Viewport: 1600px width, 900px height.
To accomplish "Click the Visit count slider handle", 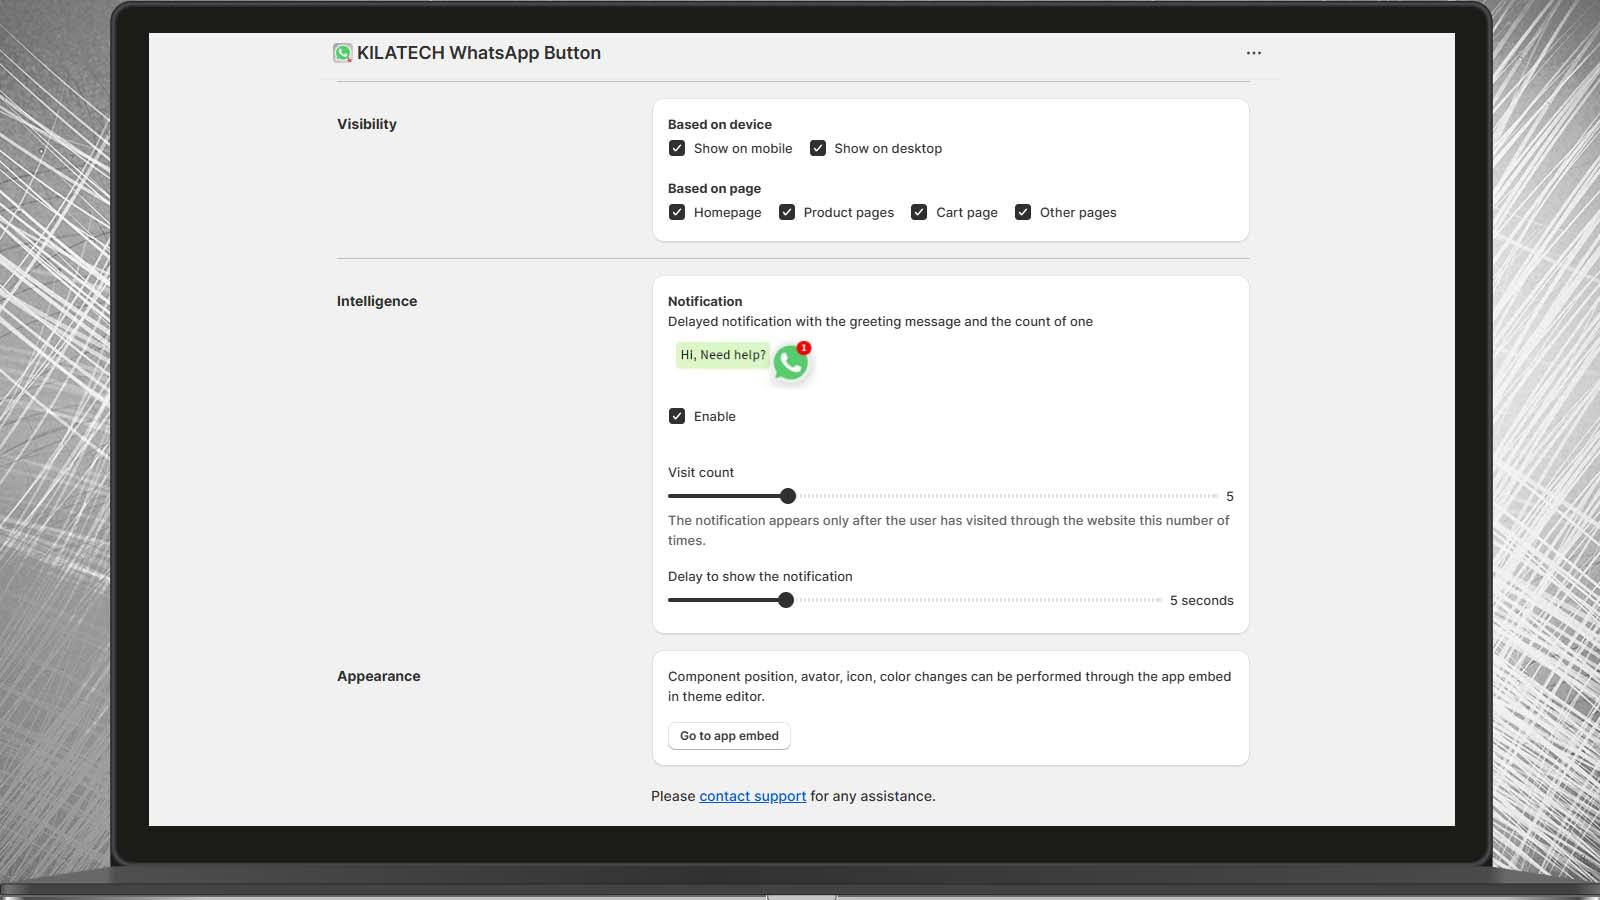I will tap(788, 496).
